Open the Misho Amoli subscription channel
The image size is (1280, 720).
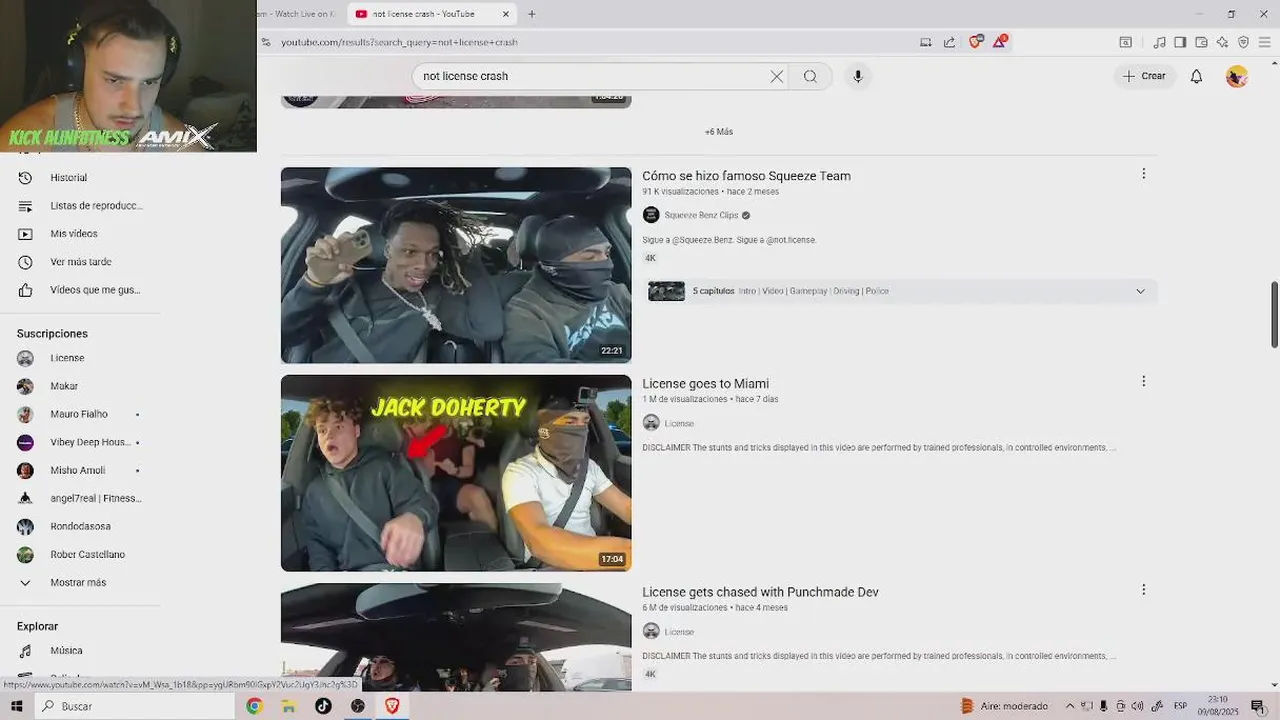tap(80, 470)
